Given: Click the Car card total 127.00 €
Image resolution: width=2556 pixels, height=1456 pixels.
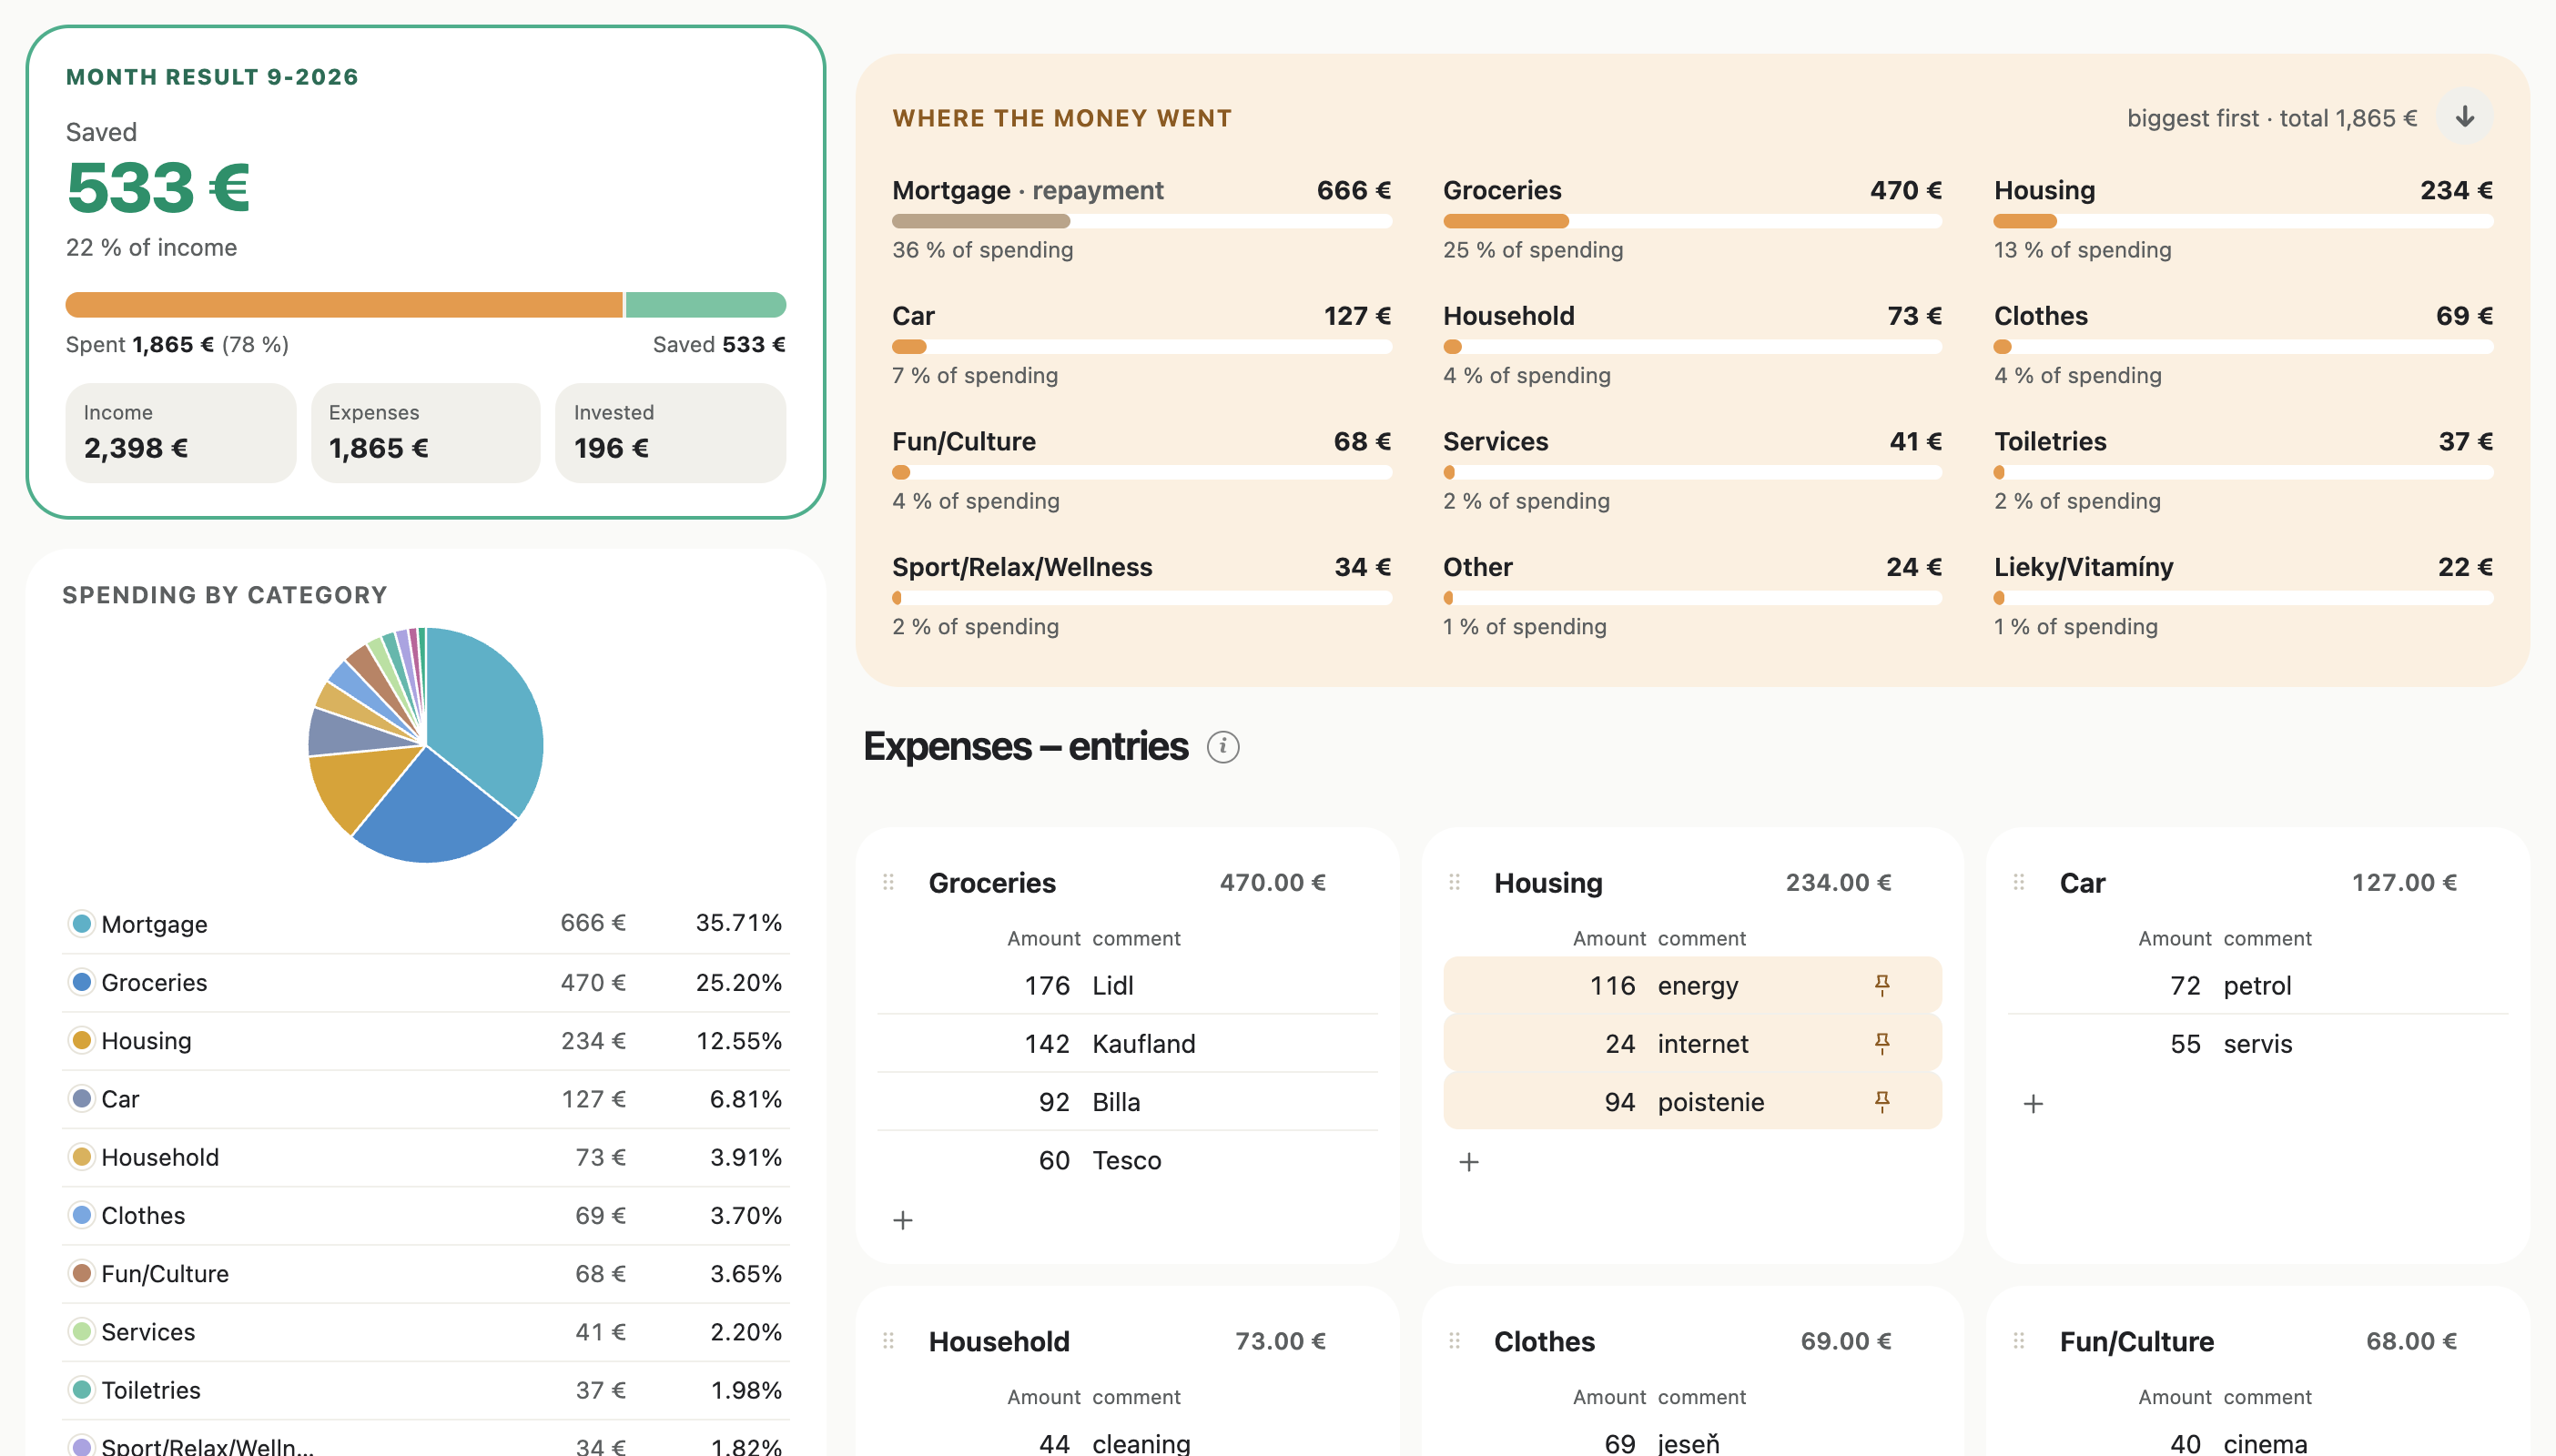Looking at the screenshot, I should tap(2404, 882).
